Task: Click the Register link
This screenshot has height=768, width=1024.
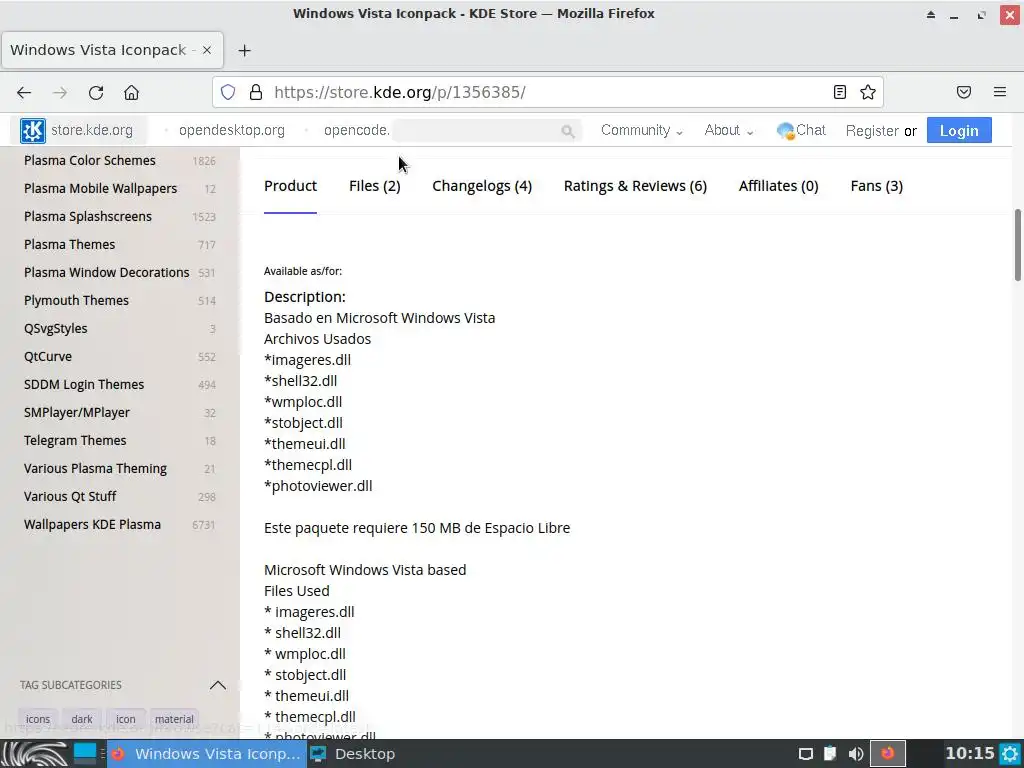Action: click(x=872, y=131)
